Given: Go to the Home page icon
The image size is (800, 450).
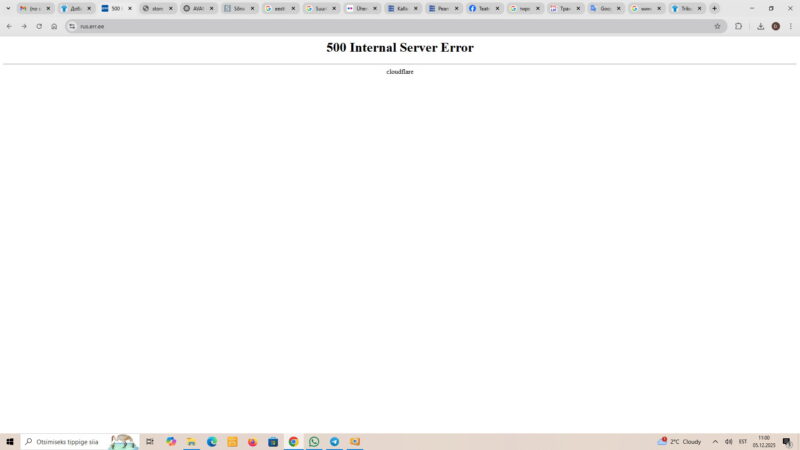Looking at the screenshot, I should coord(54,26).
